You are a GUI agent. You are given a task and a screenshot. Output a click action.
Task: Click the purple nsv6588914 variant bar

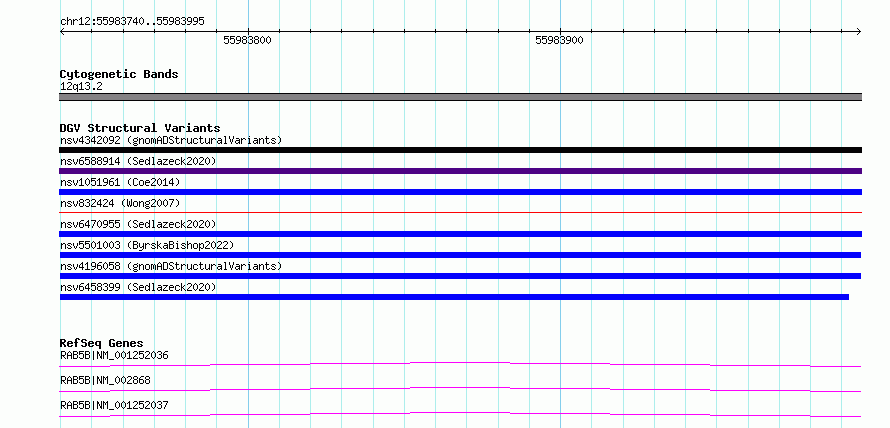460,171
